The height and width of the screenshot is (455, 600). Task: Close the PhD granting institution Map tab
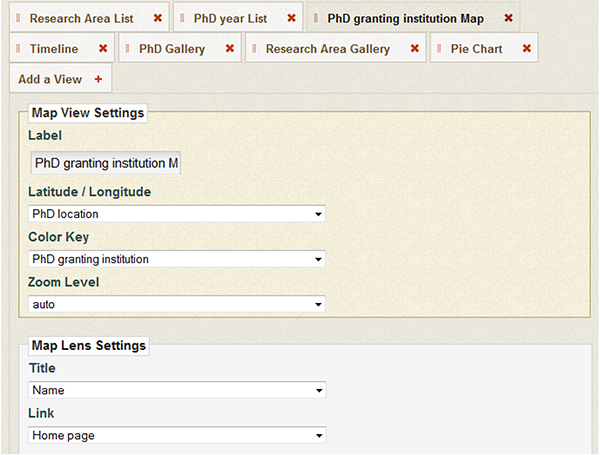coord(508,19)
